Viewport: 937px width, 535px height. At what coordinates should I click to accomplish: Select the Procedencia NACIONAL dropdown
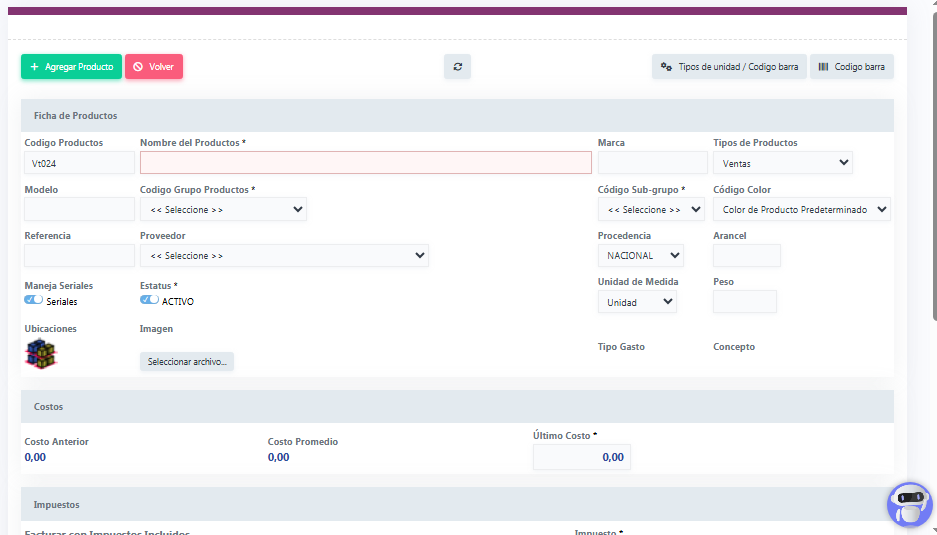point(640,255)
